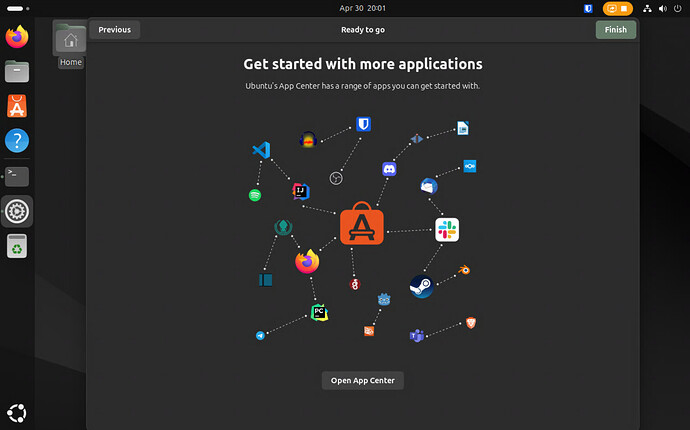Click the Bitwarden shield icon in illustration

coord(363,124)
